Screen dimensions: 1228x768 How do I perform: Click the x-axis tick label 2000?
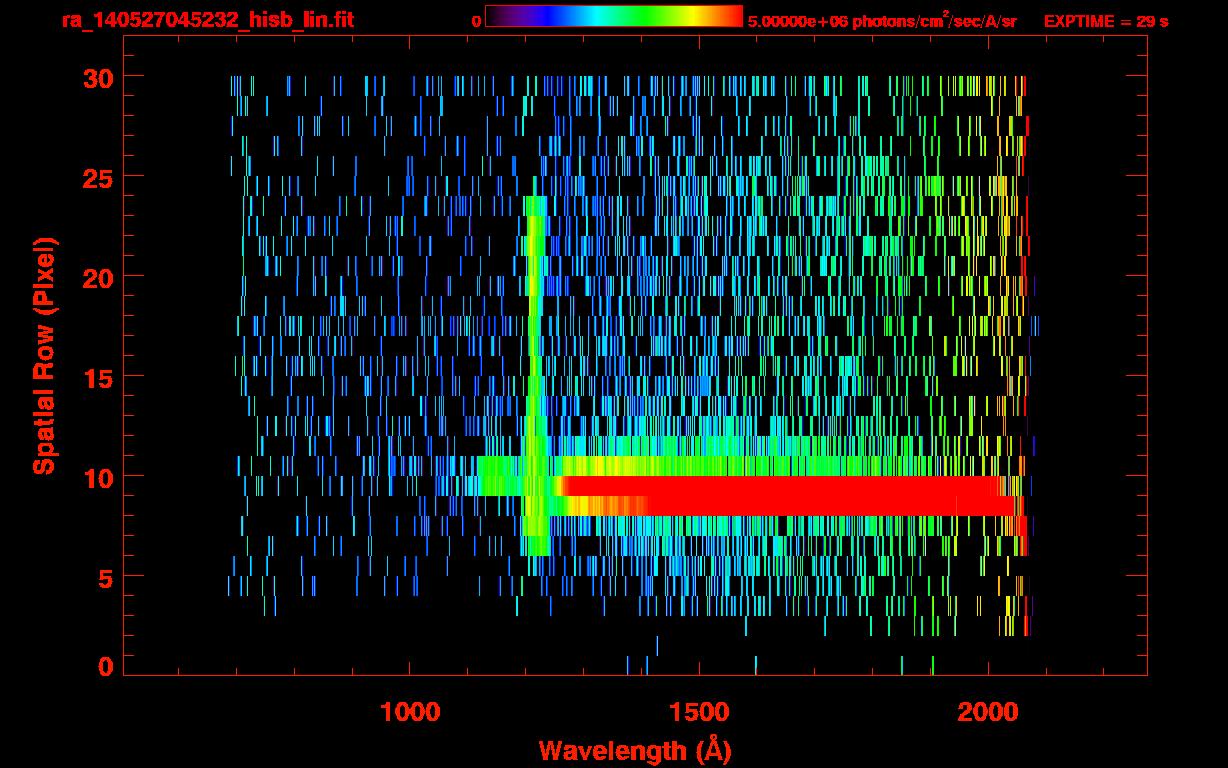[x=988, y=712]
